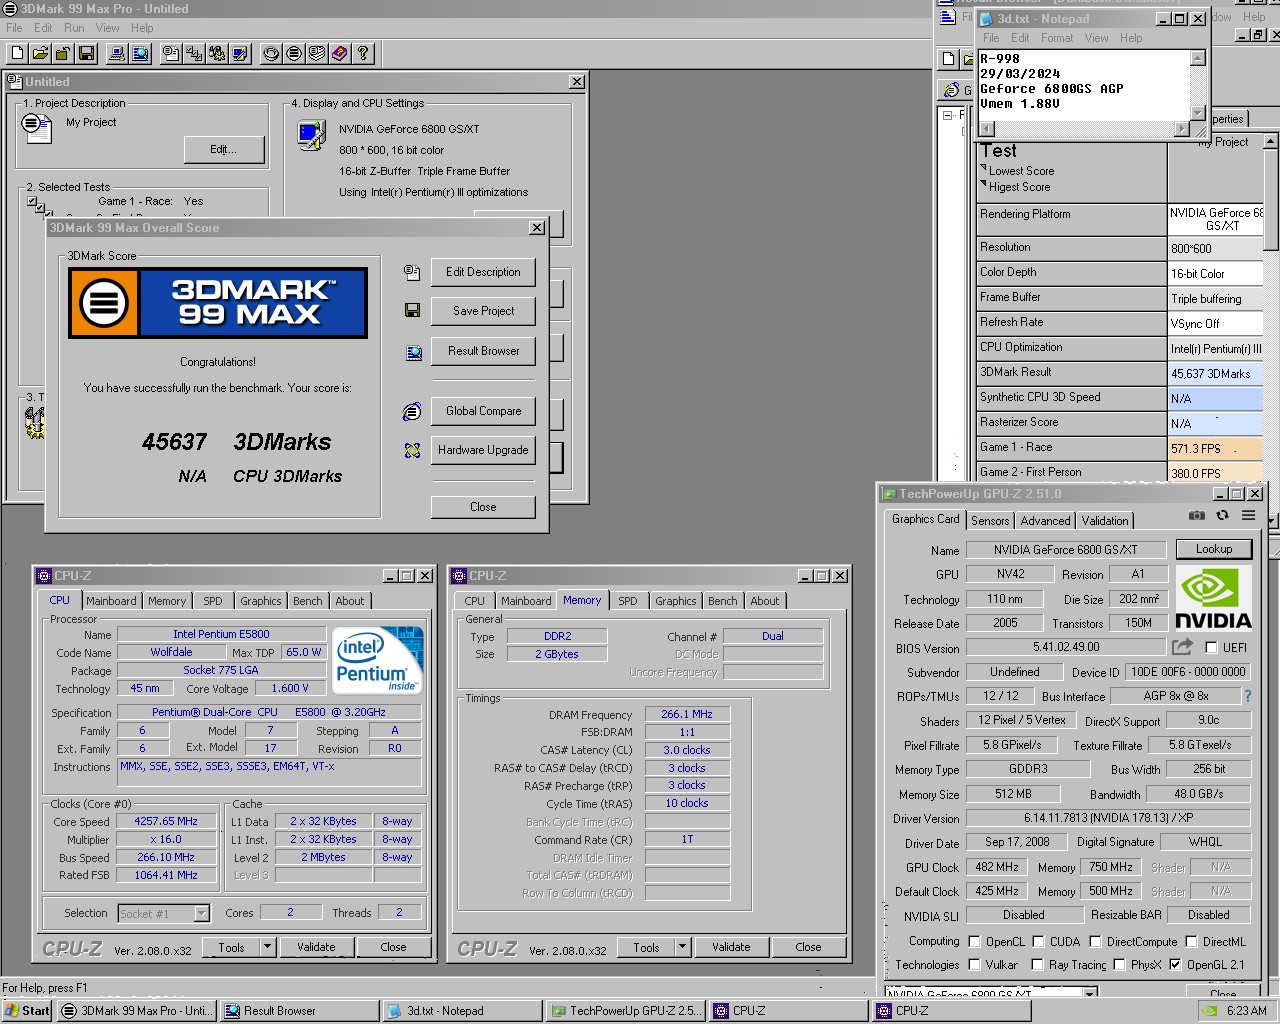Click the My Project description icon

pos(37,127)
